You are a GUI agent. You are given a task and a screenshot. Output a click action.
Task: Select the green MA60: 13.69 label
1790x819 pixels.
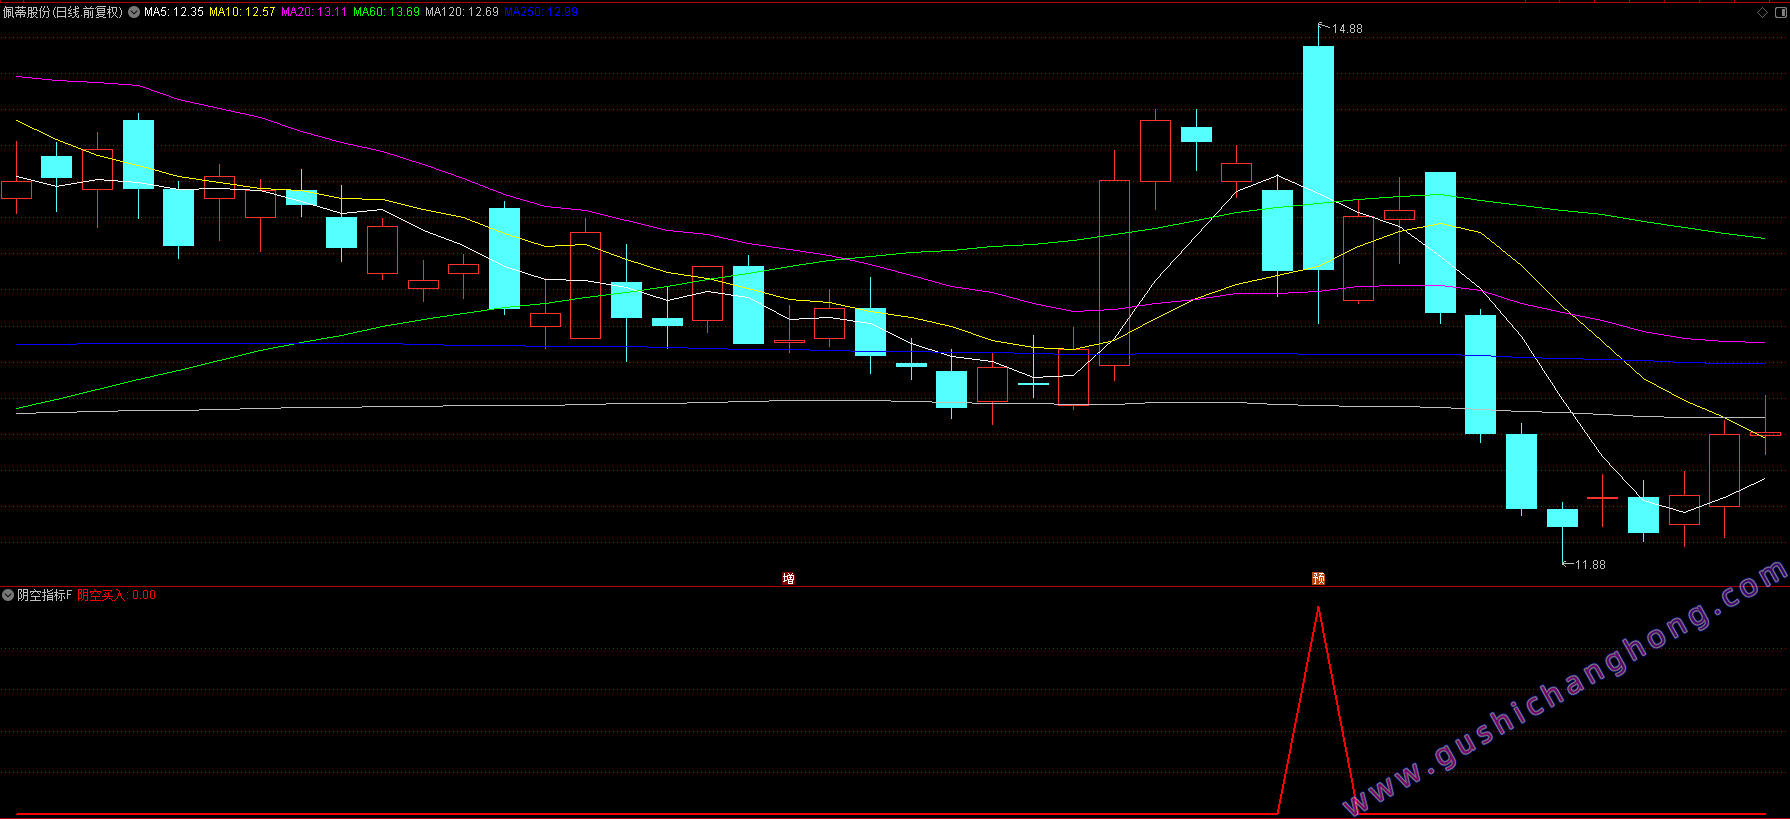click(386, 12)
